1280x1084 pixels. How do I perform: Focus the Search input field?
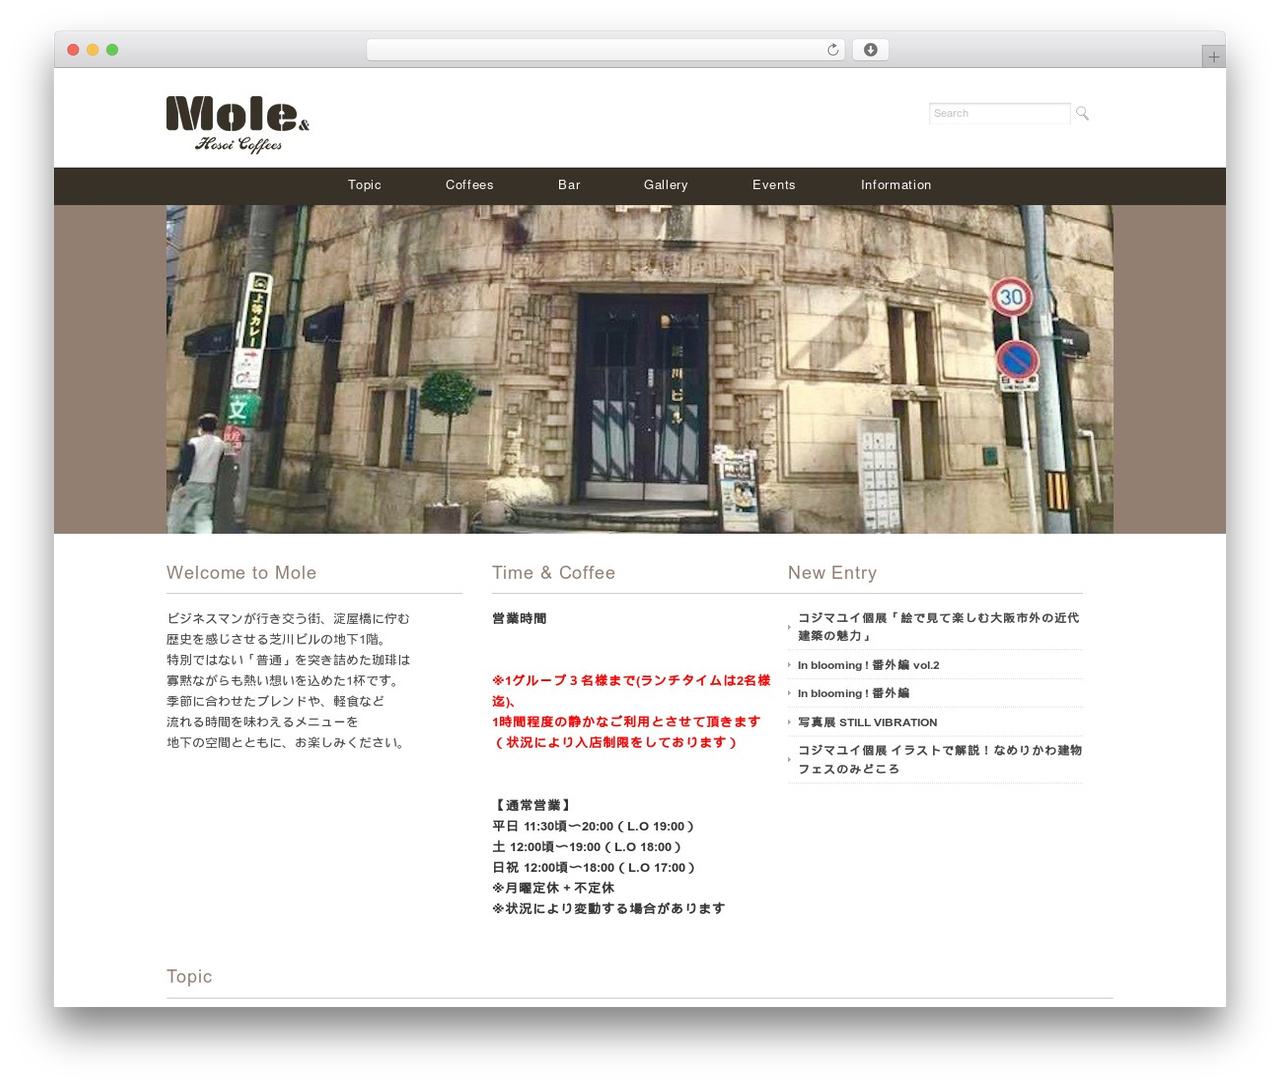click(999, 113)
